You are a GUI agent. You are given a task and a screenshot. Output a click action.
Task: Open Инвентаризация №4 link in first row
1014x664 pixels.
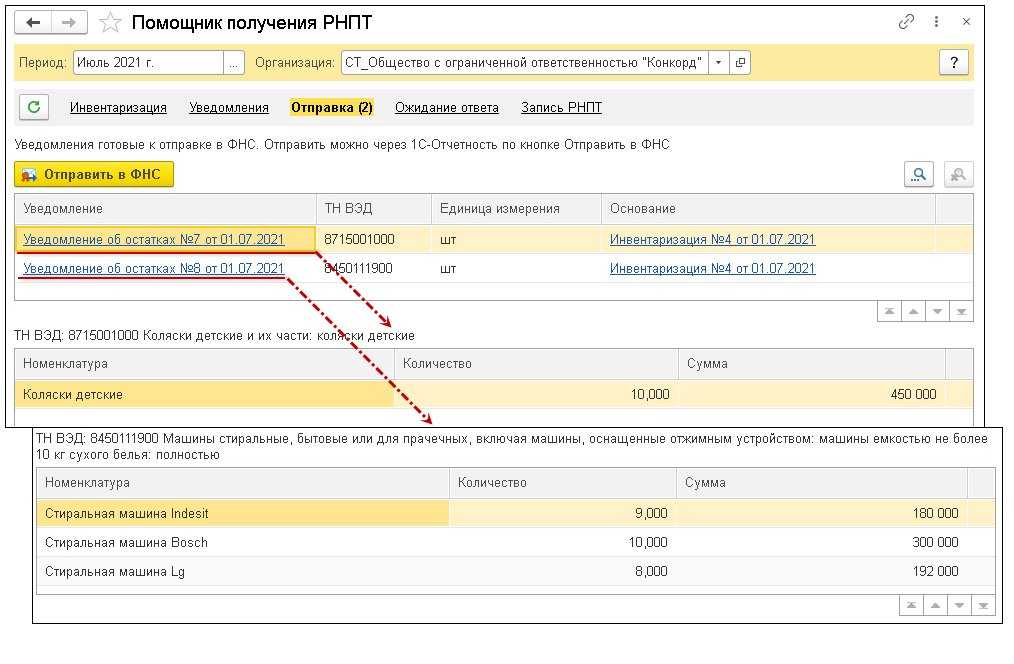[x=712, y=239]
